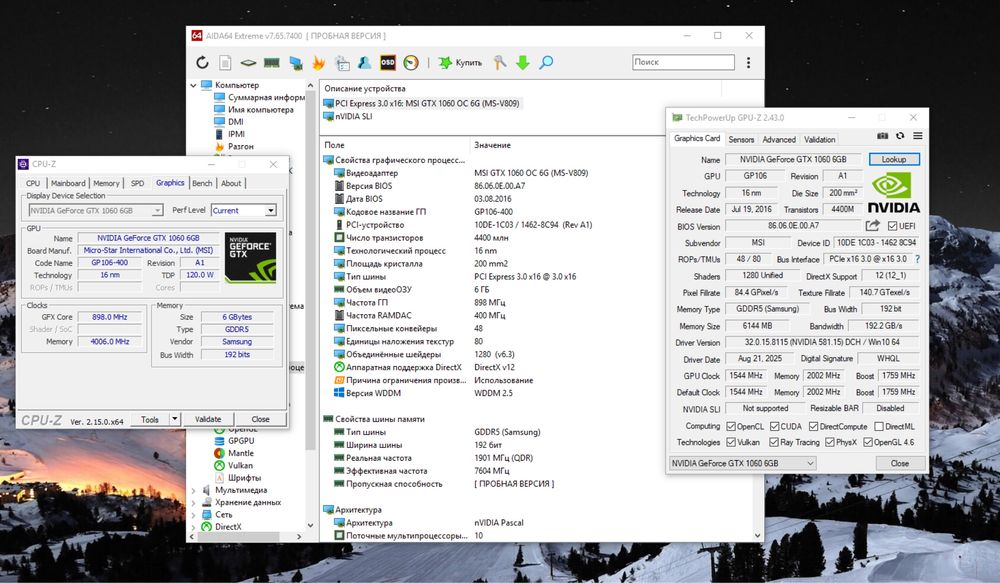Click the AIDA64 refresh icon

point(202,63)
